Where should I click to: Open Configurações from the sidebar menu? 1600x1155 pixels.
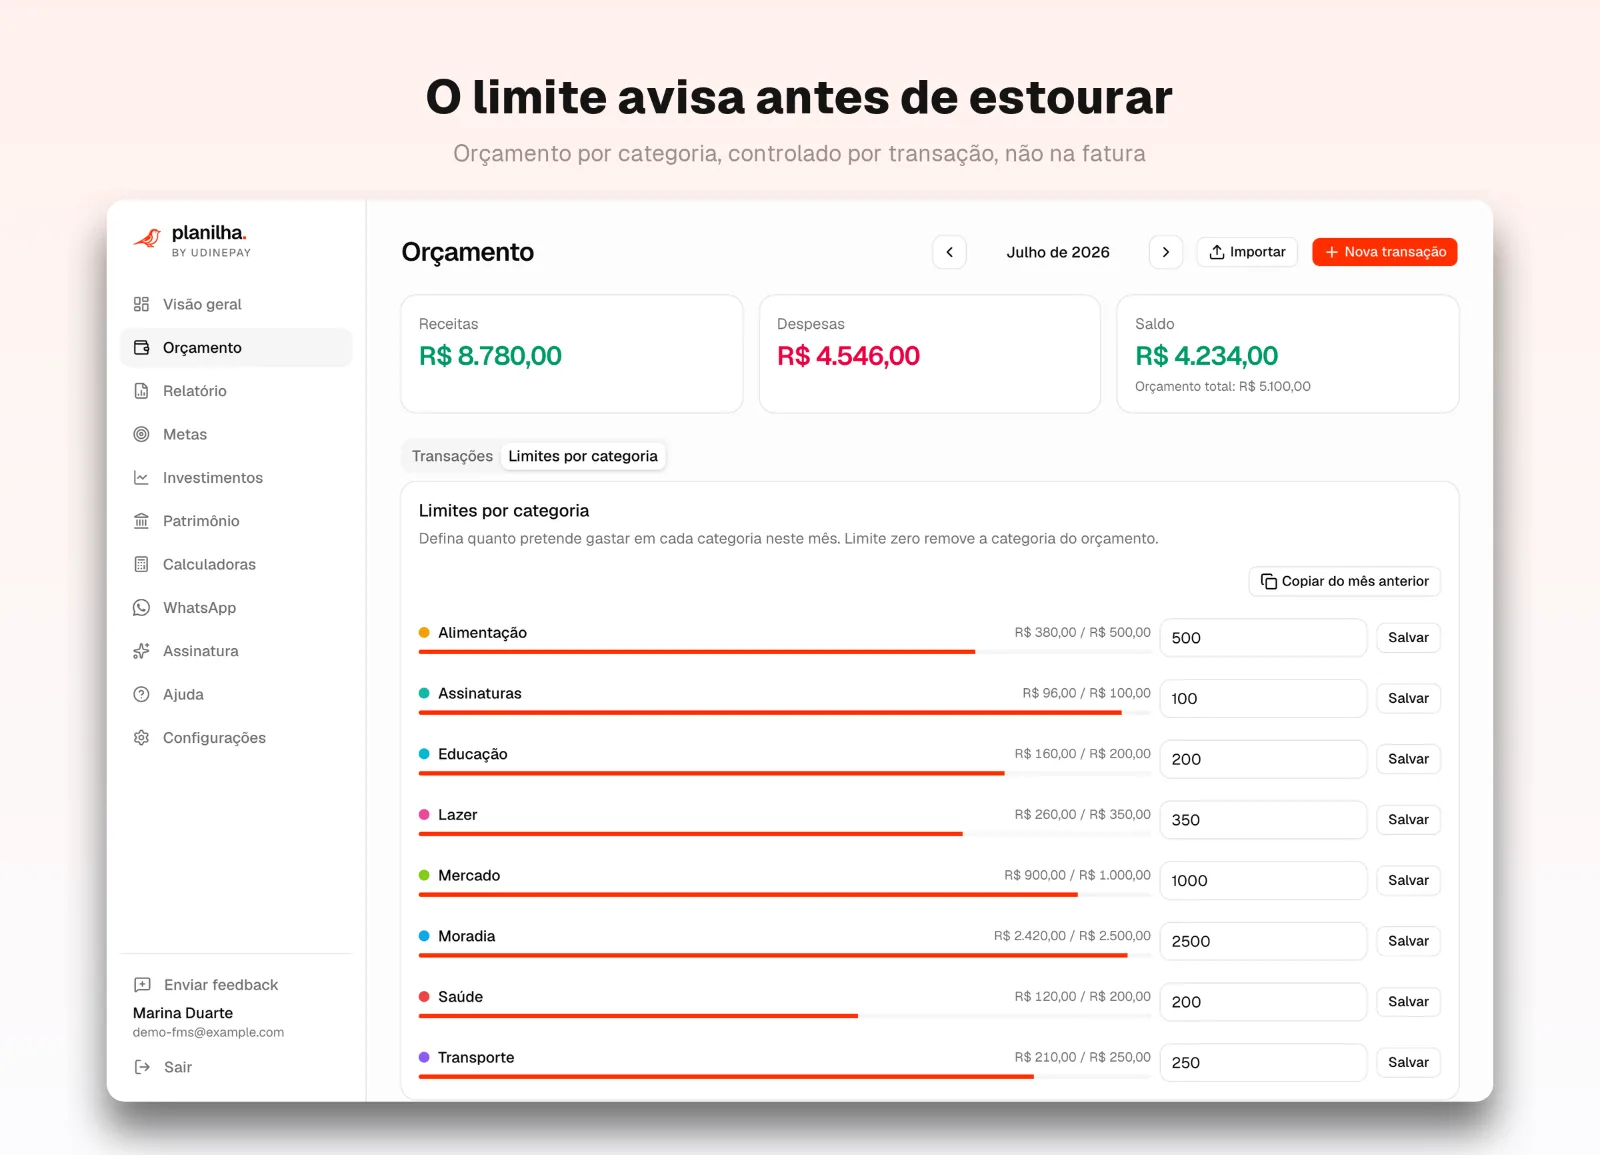point(236,737)
